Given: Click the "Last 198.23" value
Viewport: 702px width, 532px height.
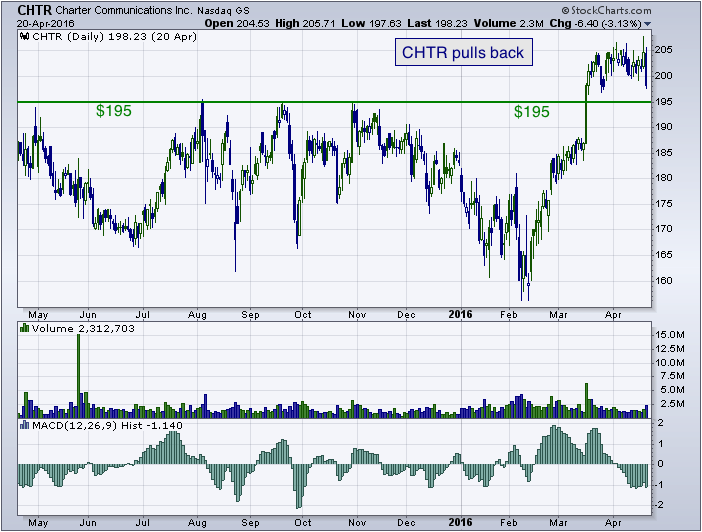Looking at the screenshot, I should 437,24.
